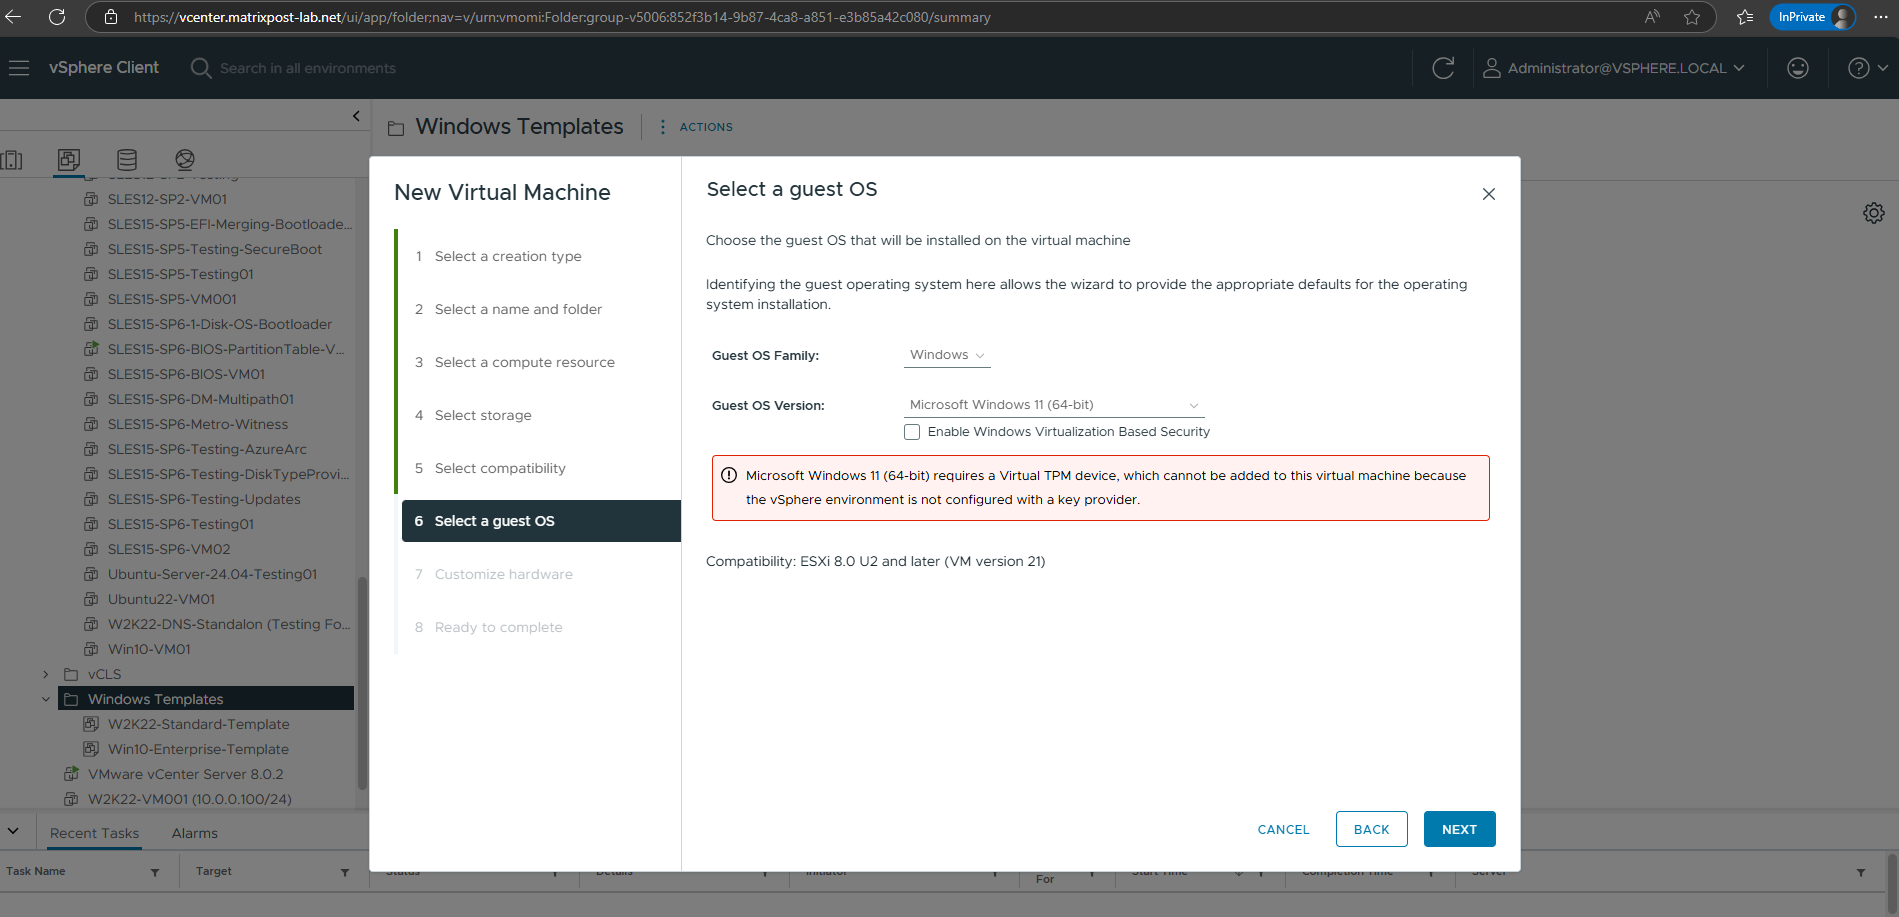Go to step 4 Select storage
The width and height of the screenshot is (1899, 917).
pyautogui.click(x=483, y=416)
